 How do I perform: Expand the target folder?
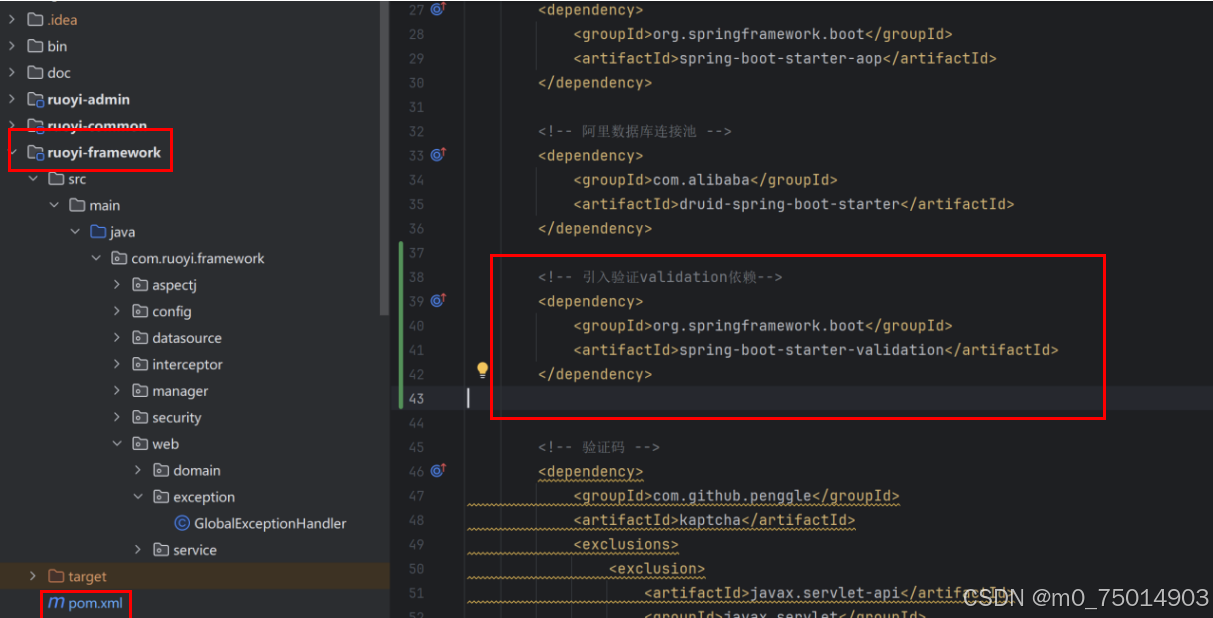(33, 575)
